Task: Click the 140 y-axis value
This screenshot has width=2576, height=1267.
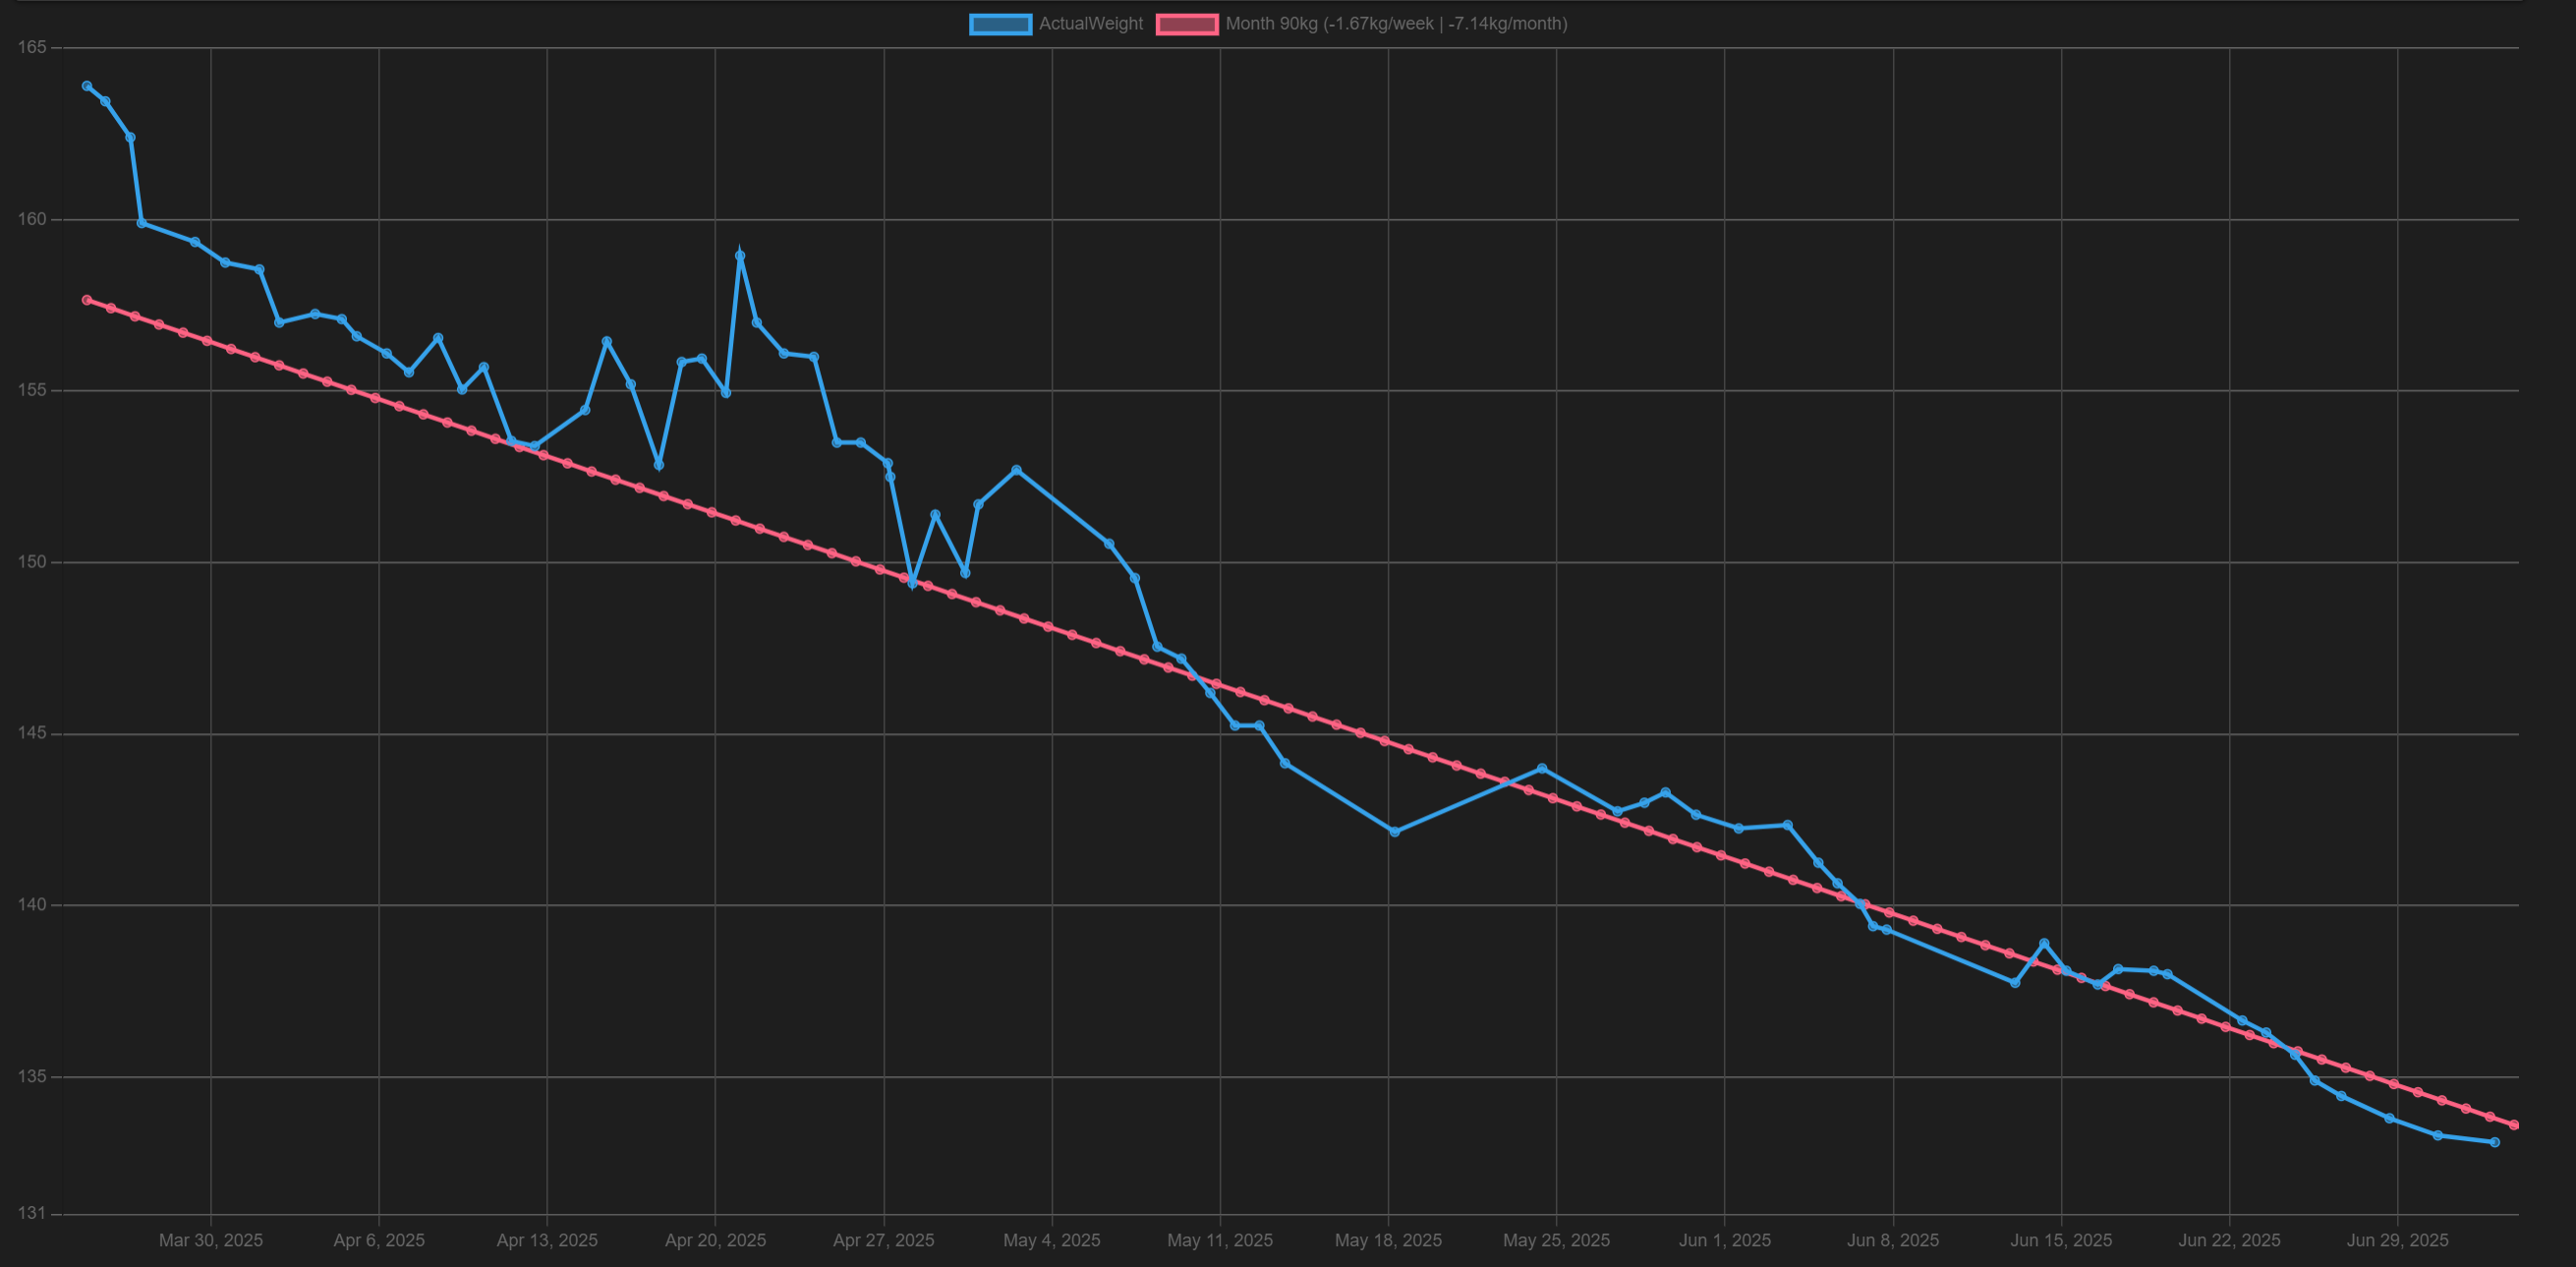Action: [x=32, y=905]
